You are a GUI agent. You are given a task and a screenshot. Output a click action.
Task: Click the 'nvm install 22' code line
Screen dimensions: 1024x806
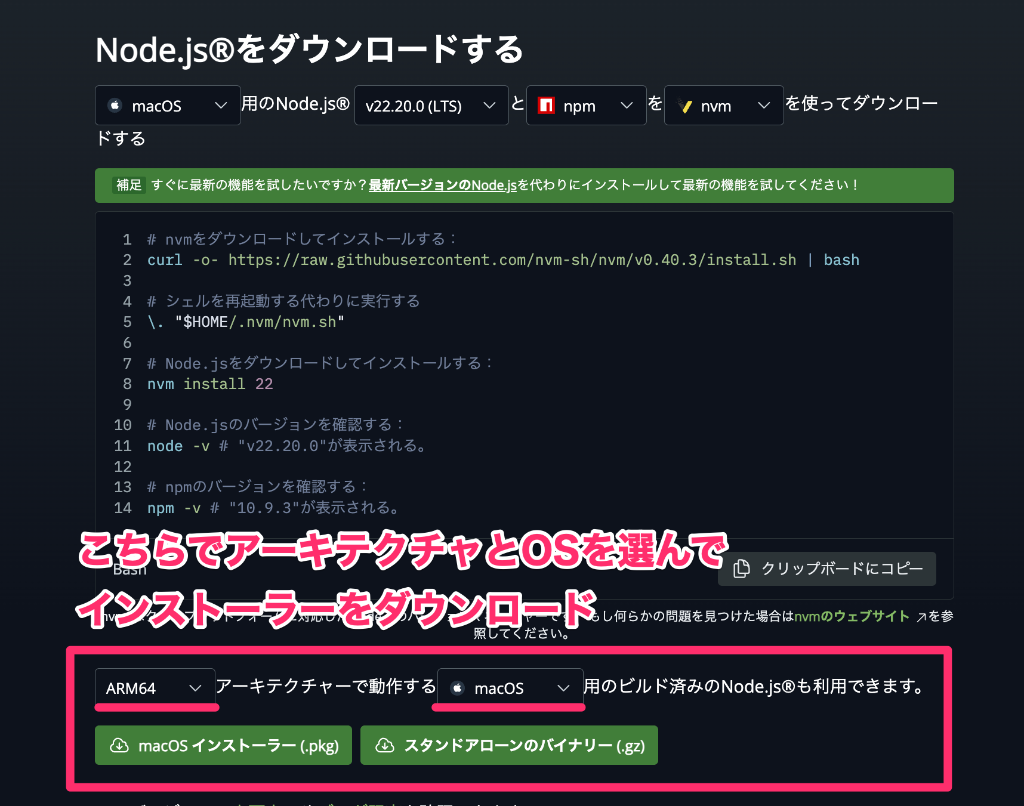click(x=210, y=384)
